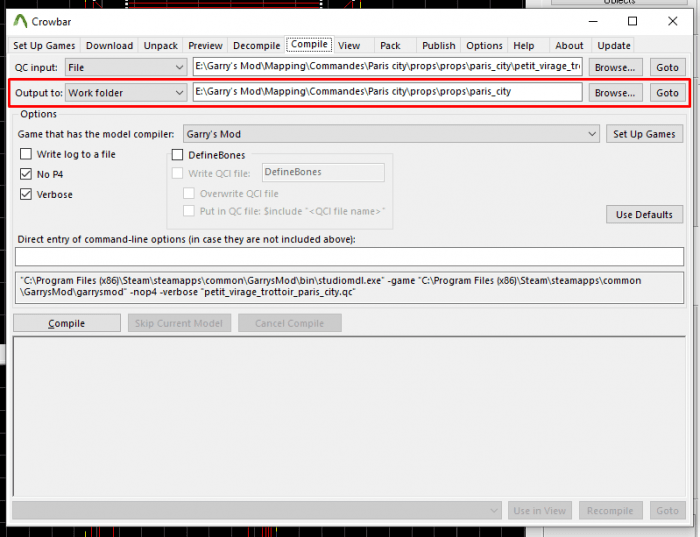Viewport: 700px width, 537px height.
Task: Click Goto next to QC input path
Action: pyautogui.click(x=667, y=67)
